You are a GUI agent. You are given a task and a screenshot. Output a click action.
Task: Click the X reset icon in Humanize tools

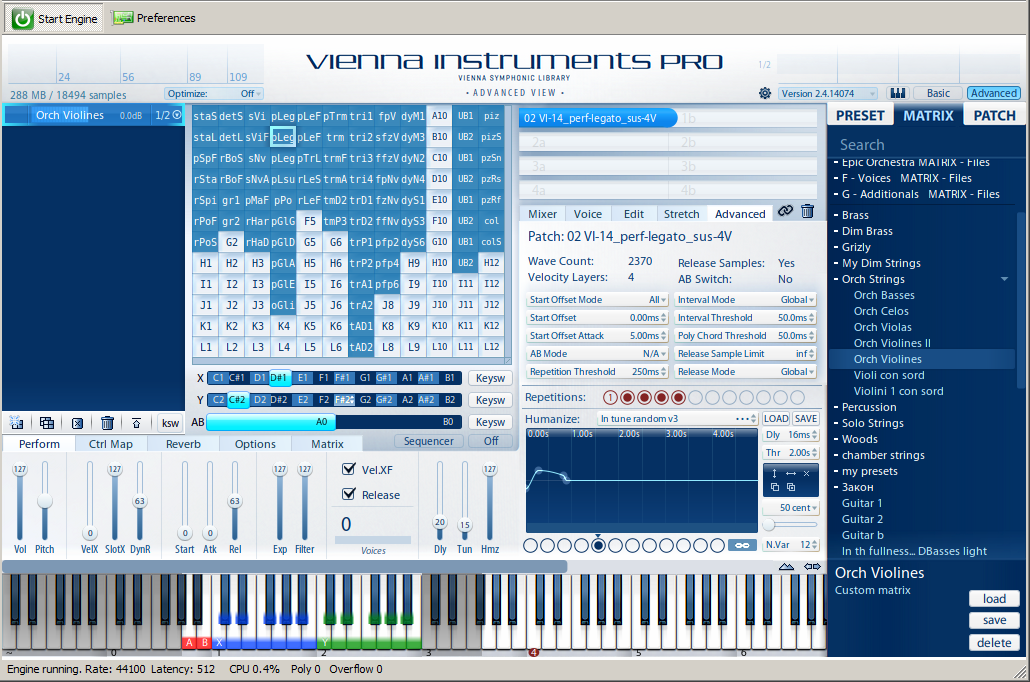pos(807,473)
